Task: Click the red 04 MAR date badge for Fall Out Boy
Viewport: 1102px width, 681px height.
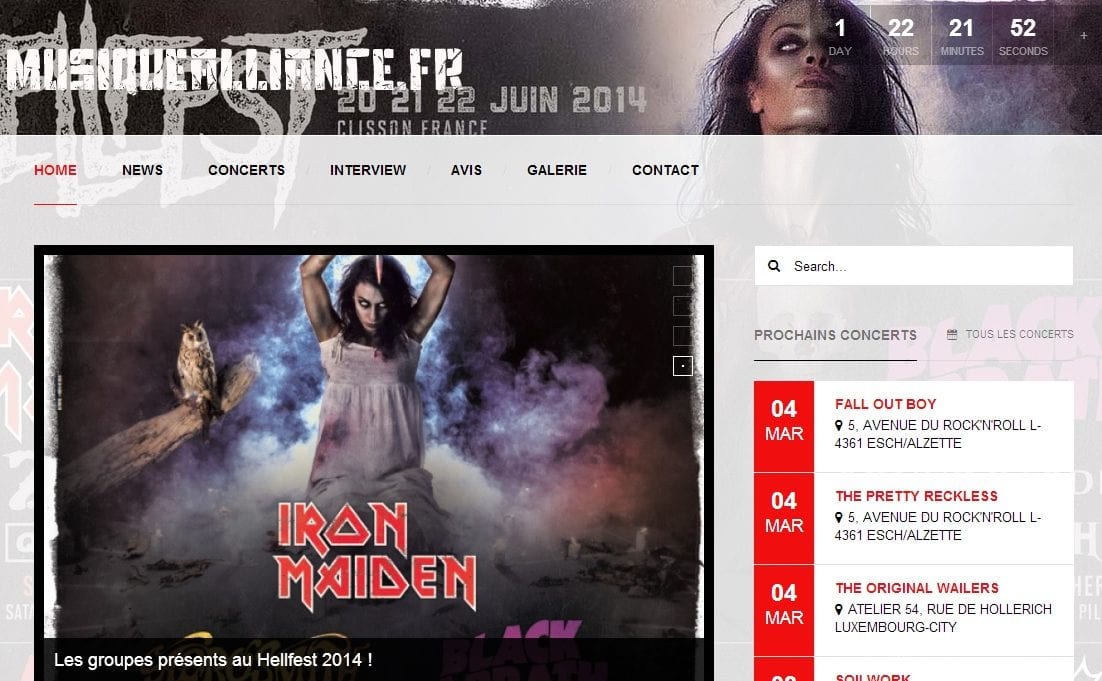Action: pos(784,427)
